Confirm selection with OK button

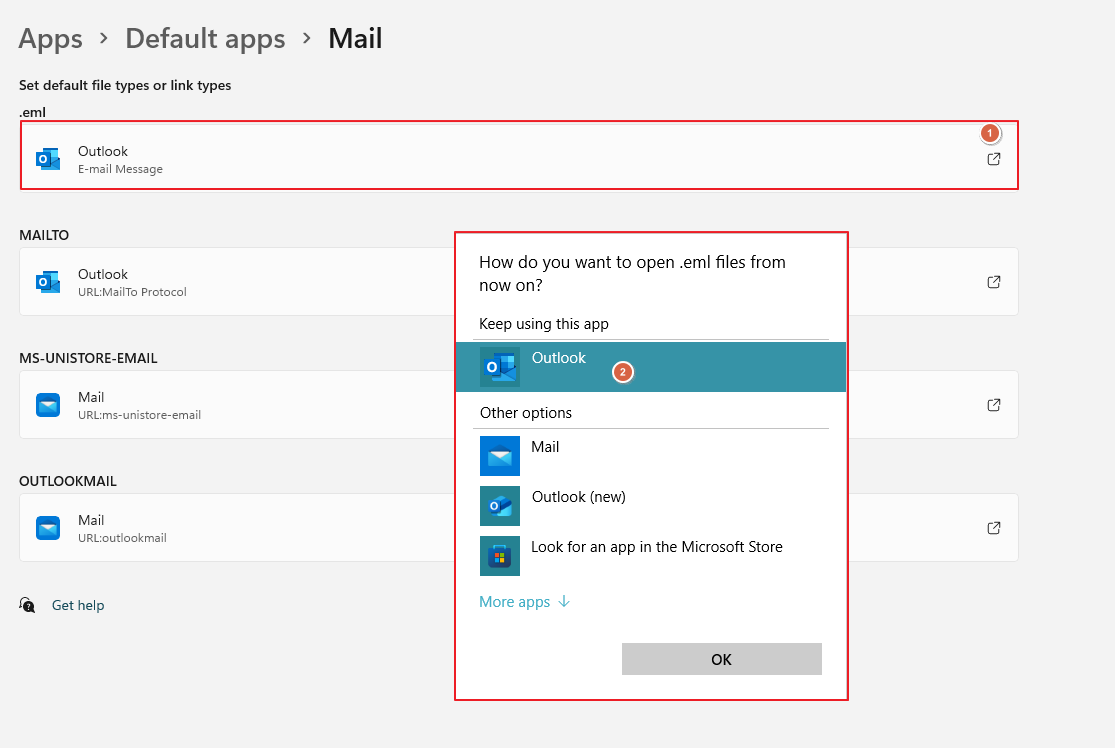point(721,659)
